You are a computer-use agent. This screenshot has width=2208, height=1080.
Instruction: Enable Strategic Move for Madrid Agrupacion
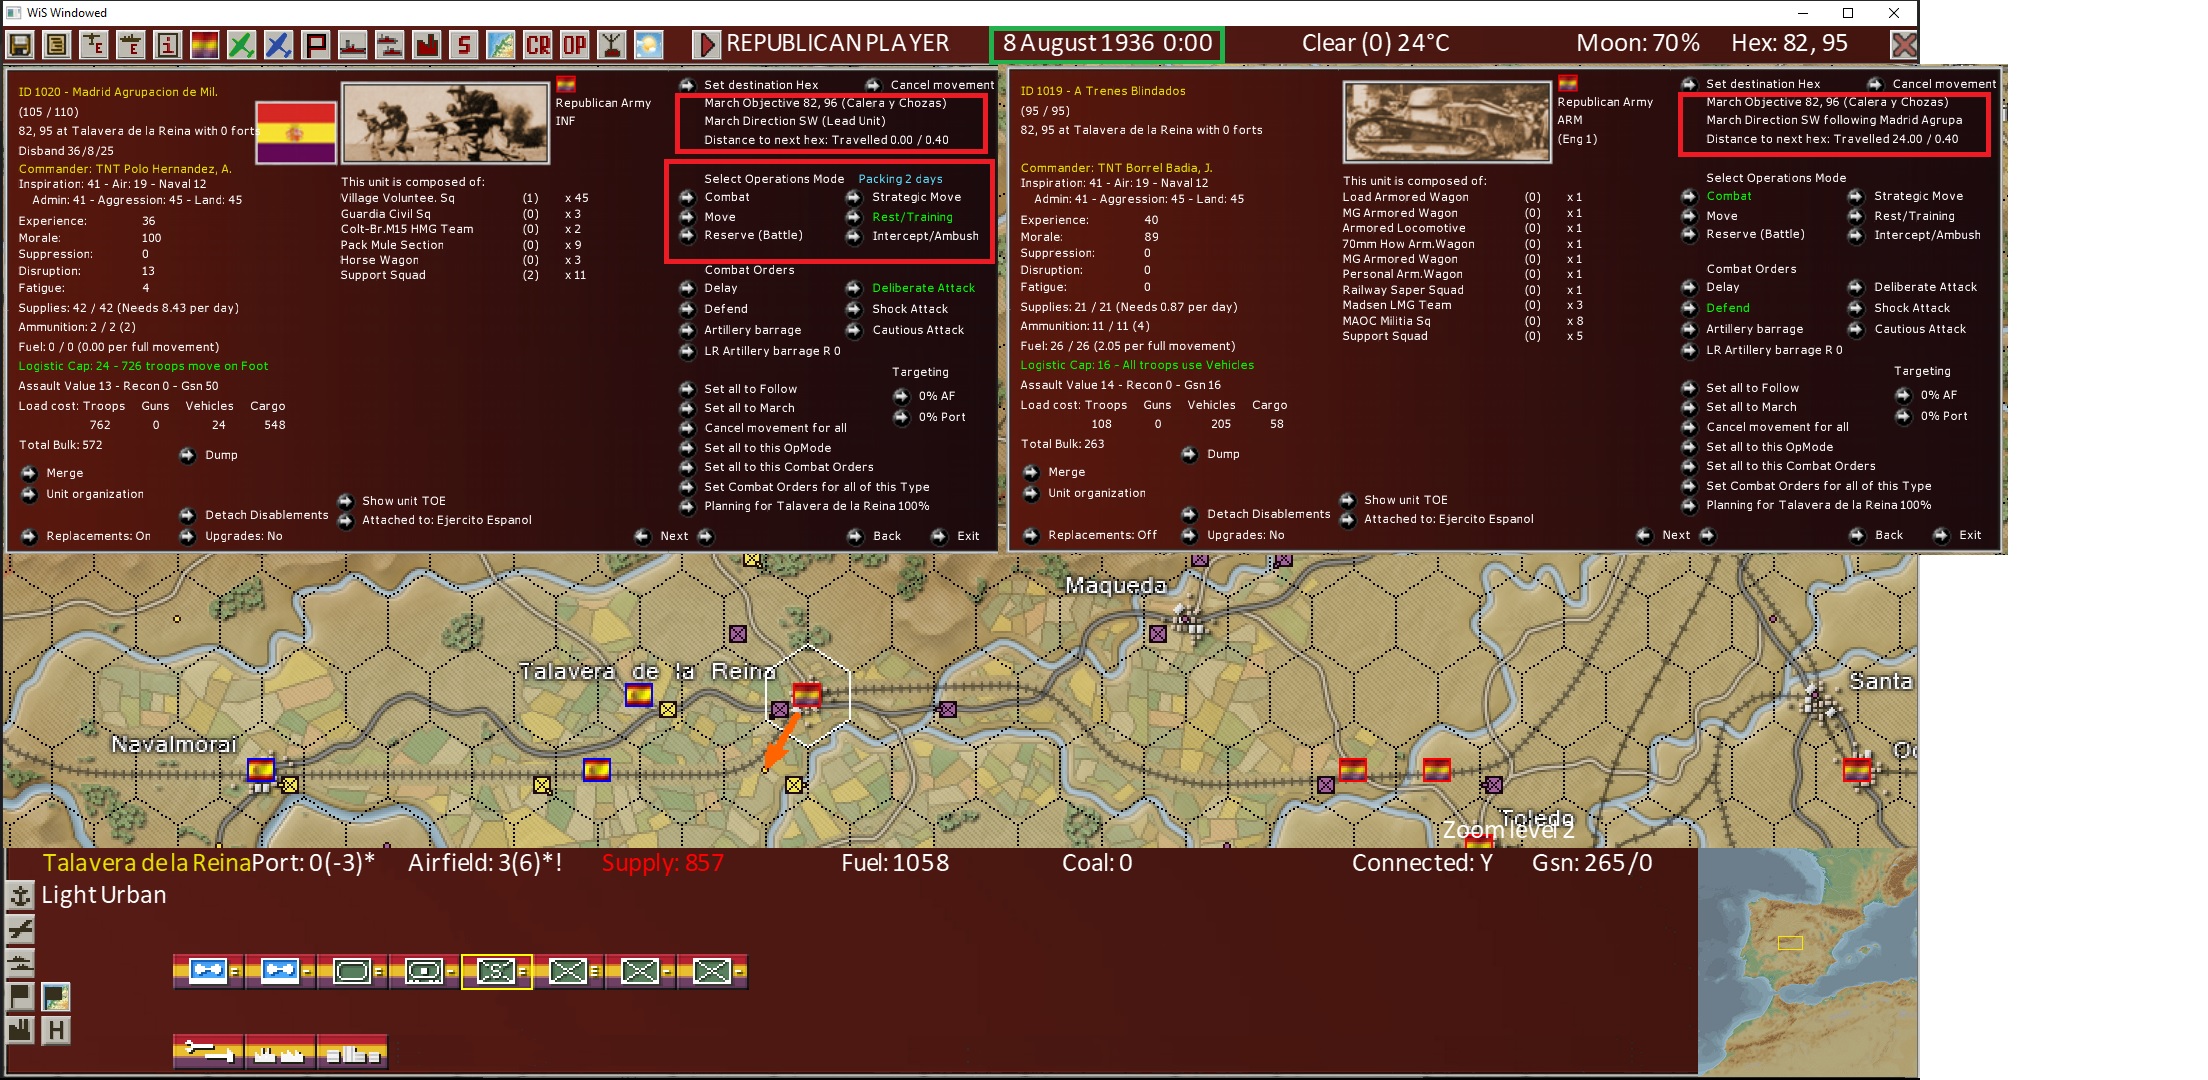(916, 197)
